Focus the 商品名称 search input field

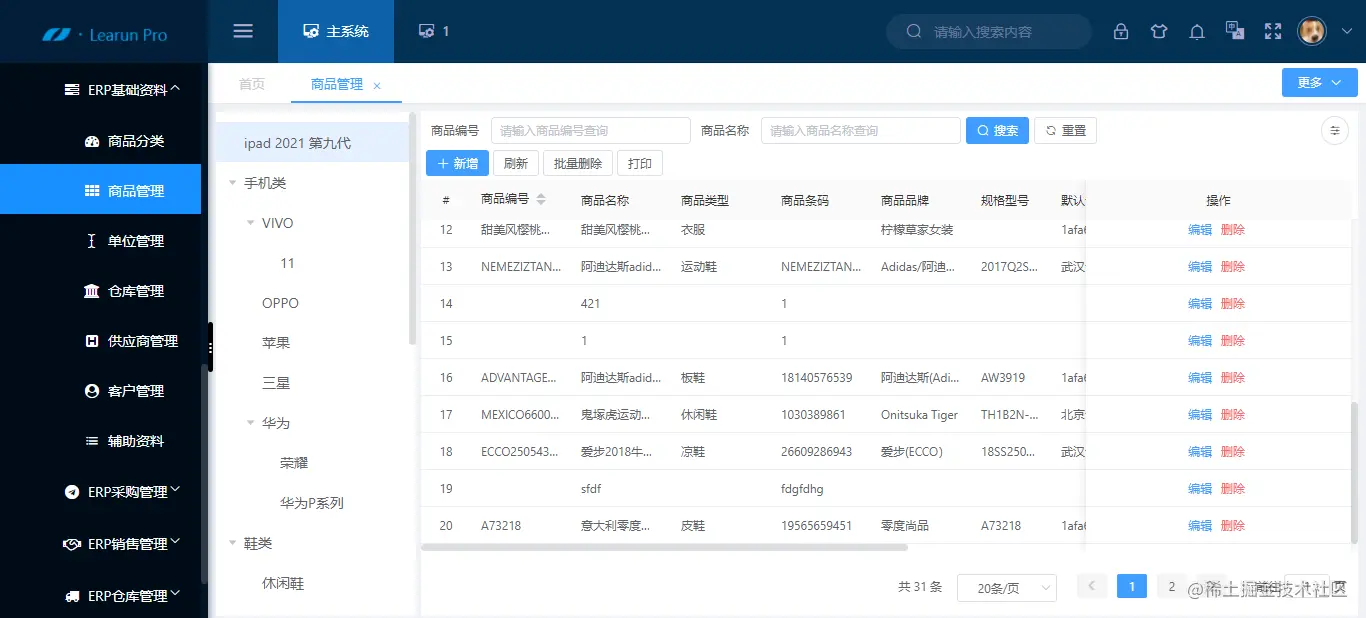coord(860,130)
